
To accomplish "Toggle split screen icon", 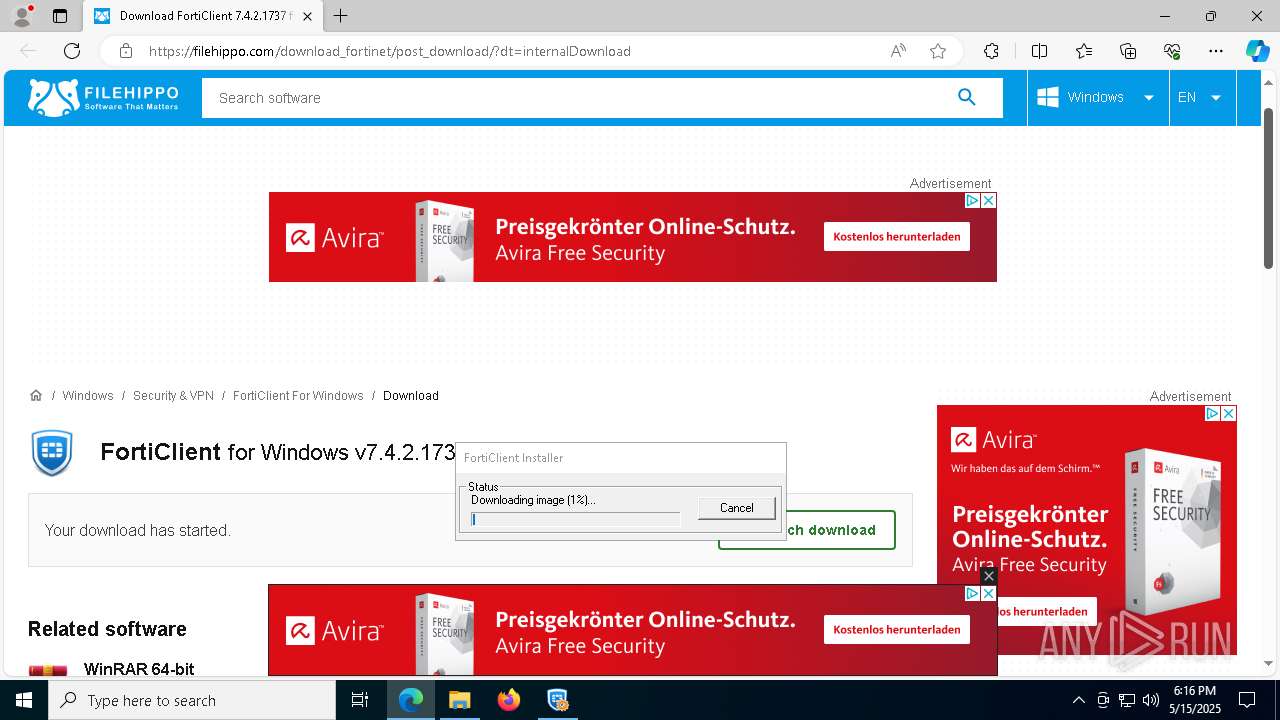I will click(1039, 51).
